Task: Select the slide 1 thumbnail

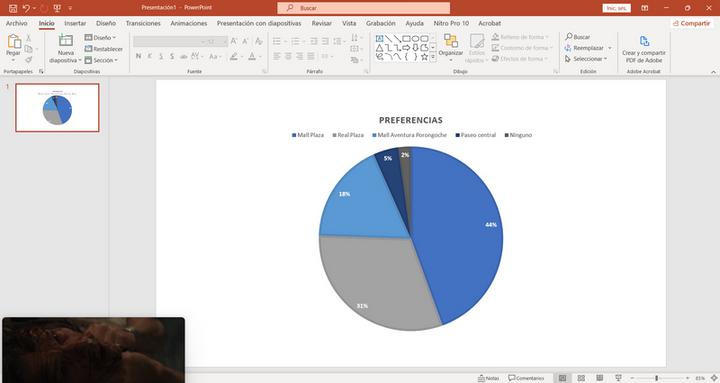Action: (57, 107)
